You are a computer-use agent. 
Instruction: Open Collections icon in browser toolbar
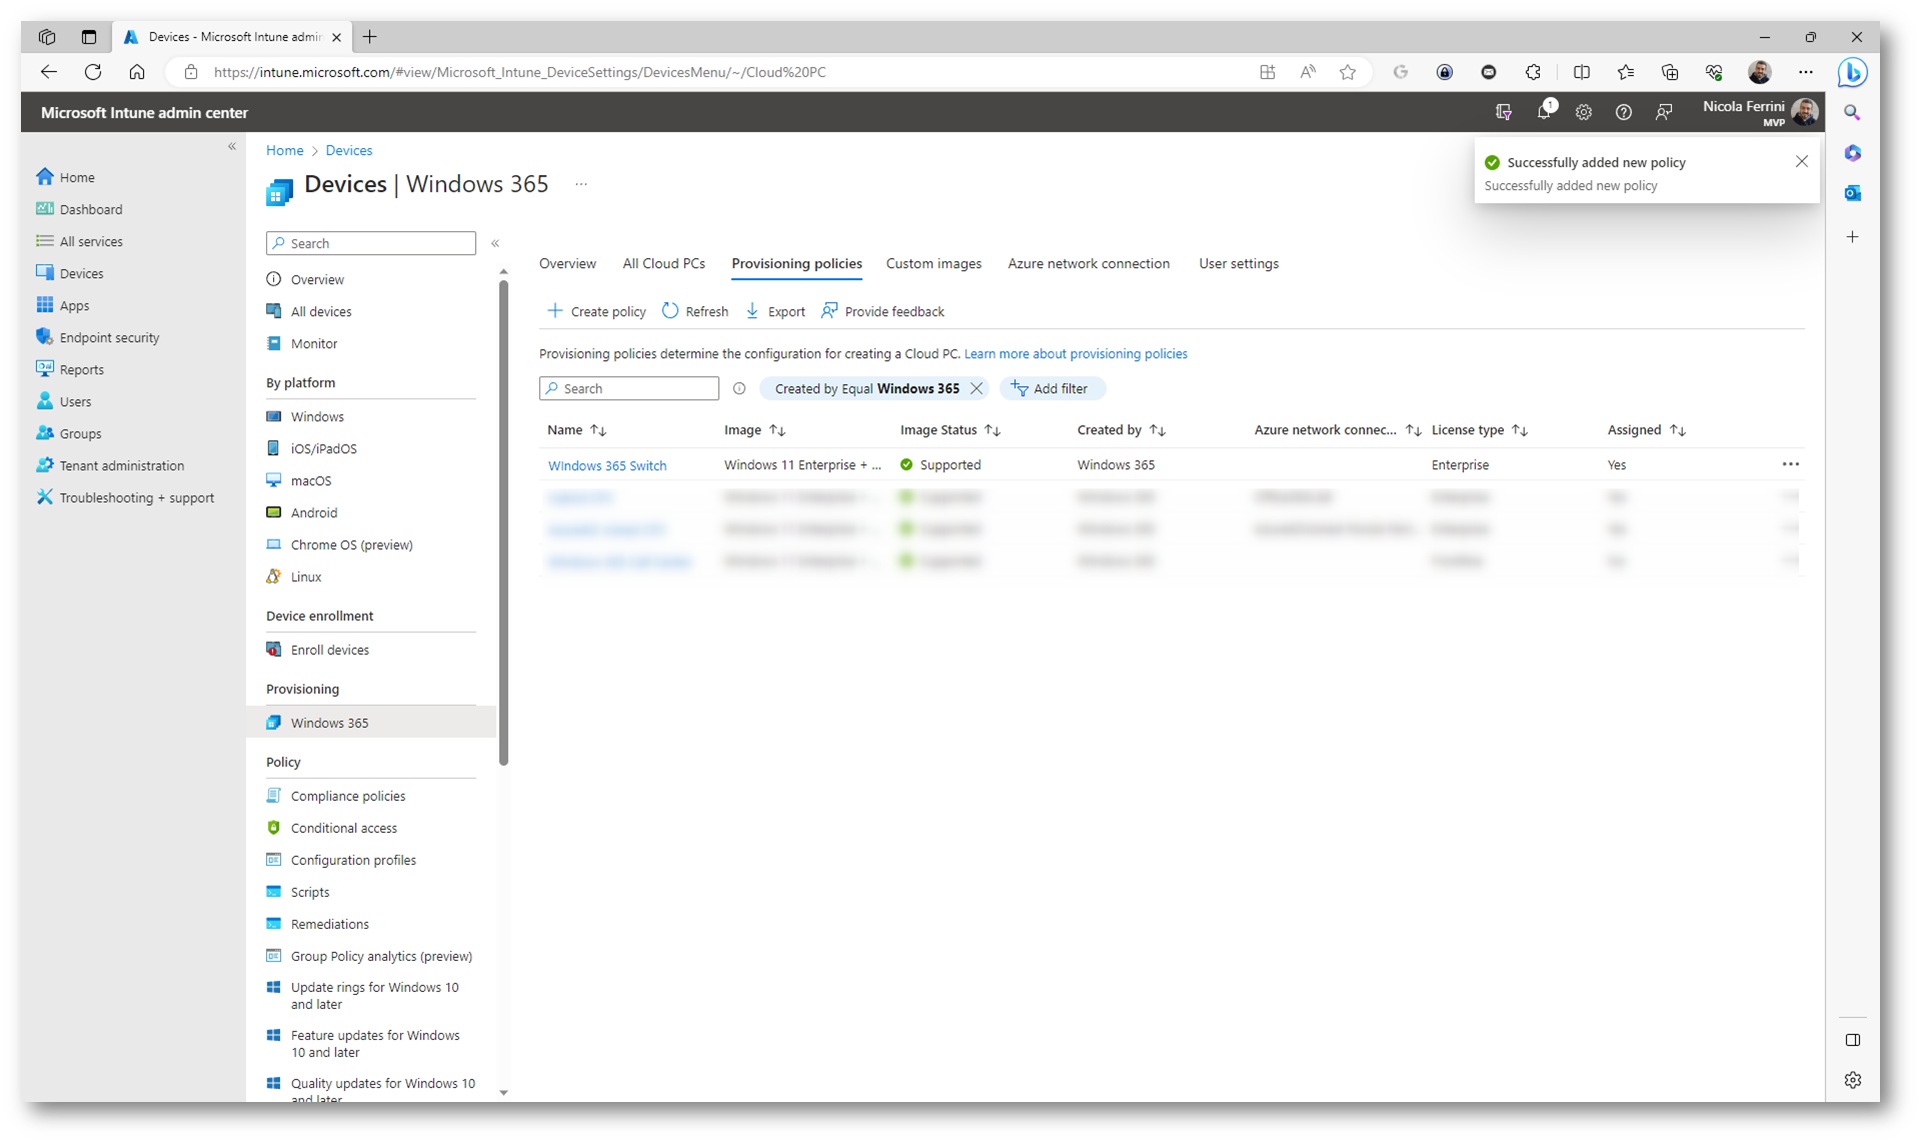1670,72
